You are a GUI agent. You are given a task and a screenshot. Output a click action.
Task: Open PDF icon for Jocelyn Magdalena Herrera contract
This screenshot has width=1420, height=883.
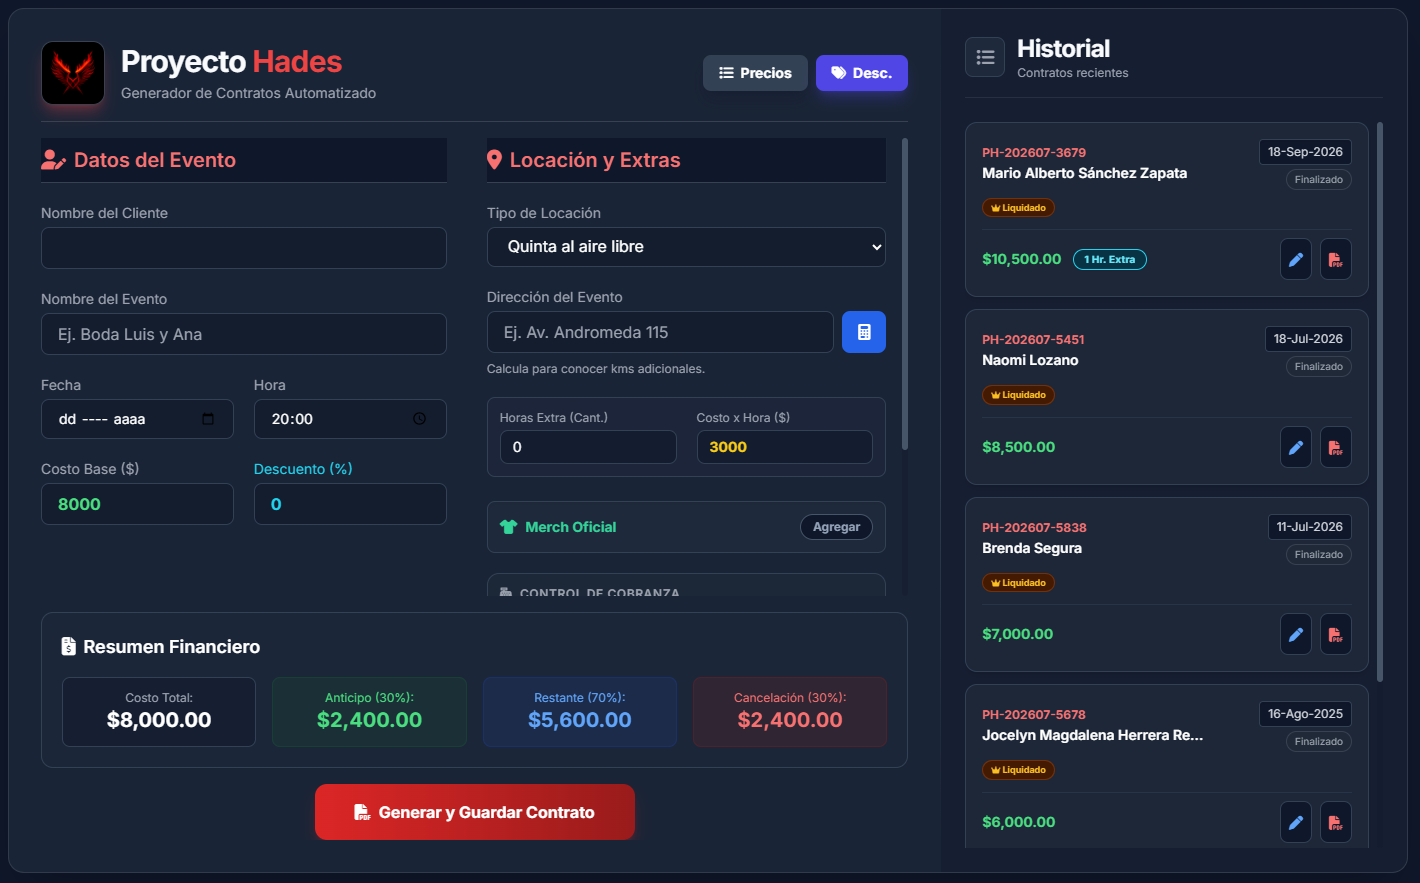1336,822
